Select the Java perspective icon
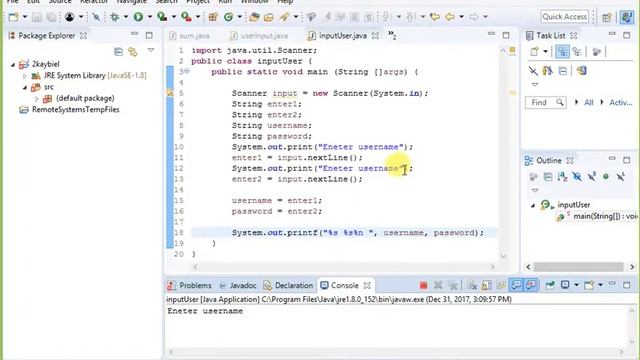This screenshot has width=640, height=360. pos(626,17)
